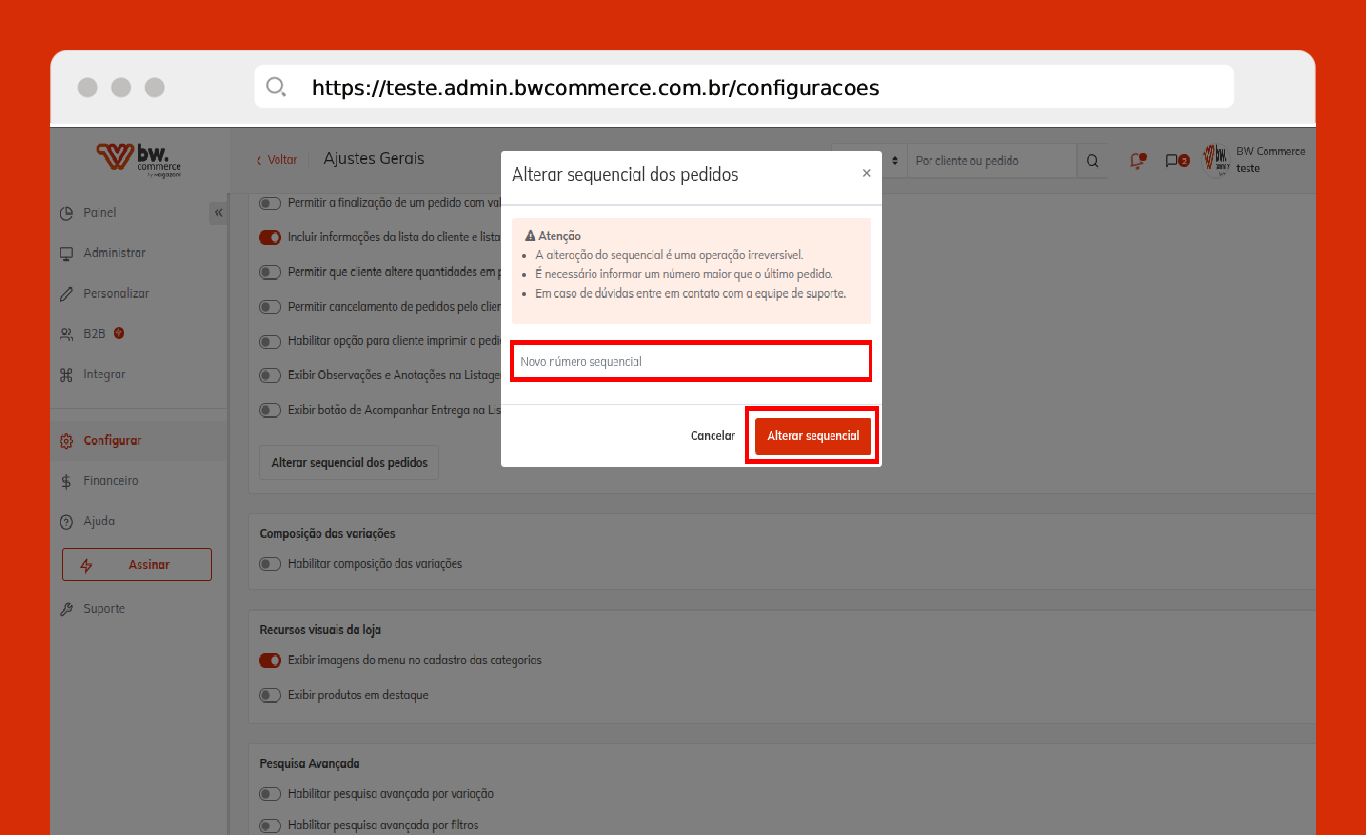Open the chat messages icon
This screenshot has width=1366, height=835.
1175,160
